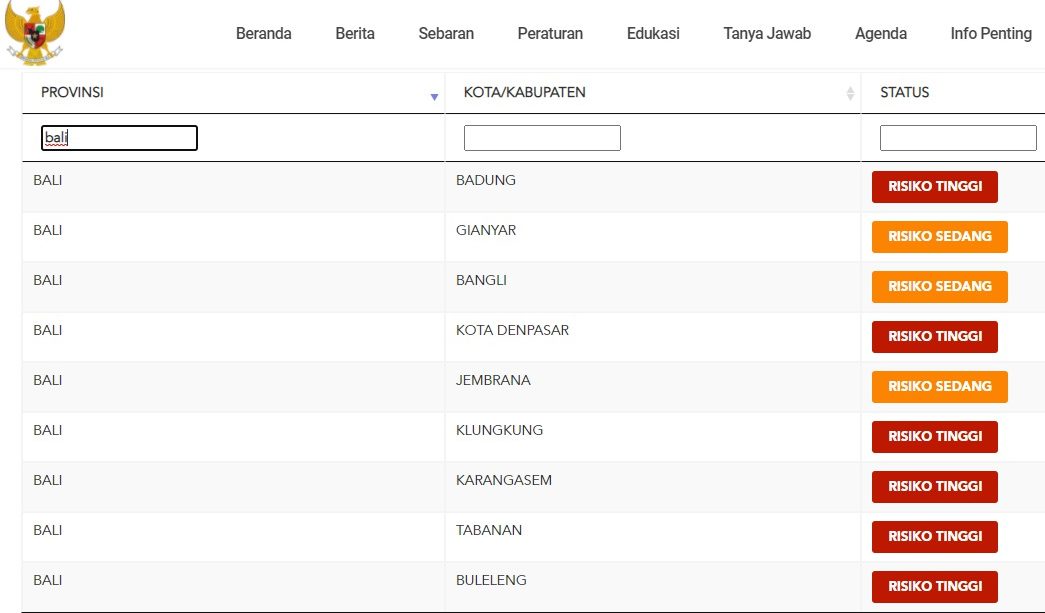Click the Status filter input box

coord(958,138)
